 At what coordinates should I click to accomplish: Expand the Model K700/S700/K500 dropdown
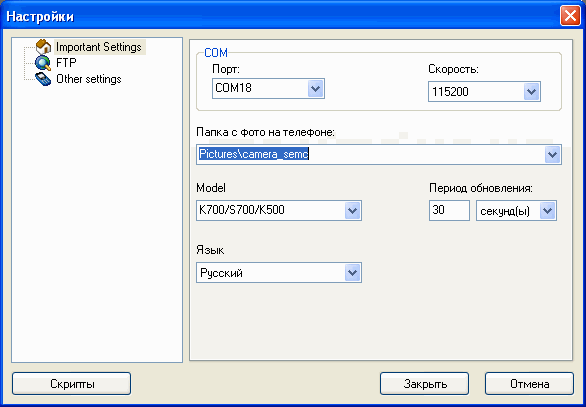pos(352,210)
